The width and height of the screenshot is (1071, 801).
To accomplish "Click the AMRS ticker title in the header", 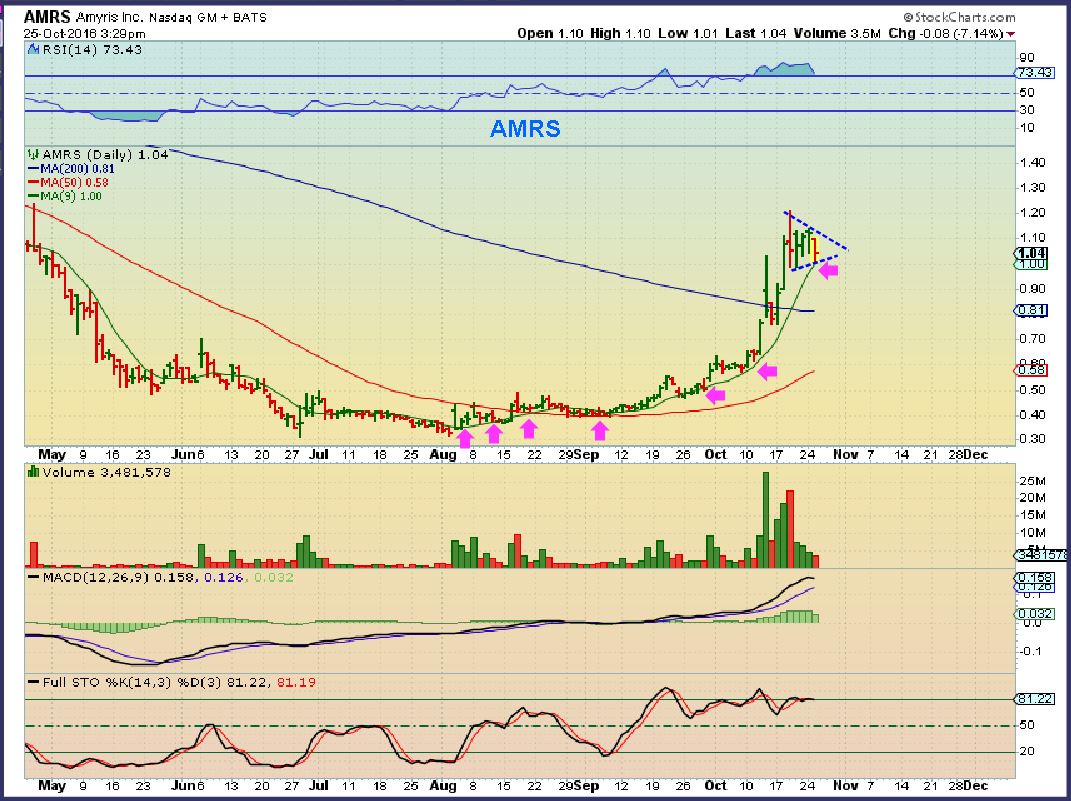I will click(x=47, y=16).
